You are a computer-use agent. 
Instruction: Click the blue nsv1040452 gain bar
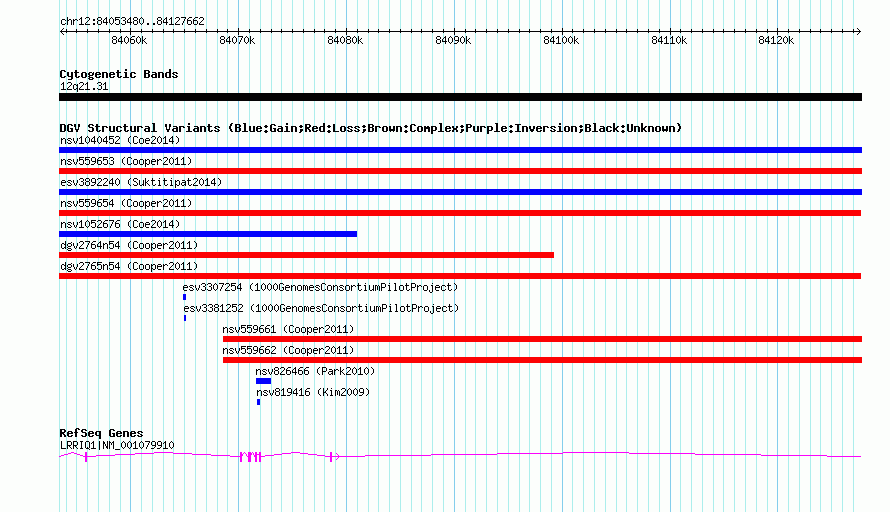coord(460,150)
